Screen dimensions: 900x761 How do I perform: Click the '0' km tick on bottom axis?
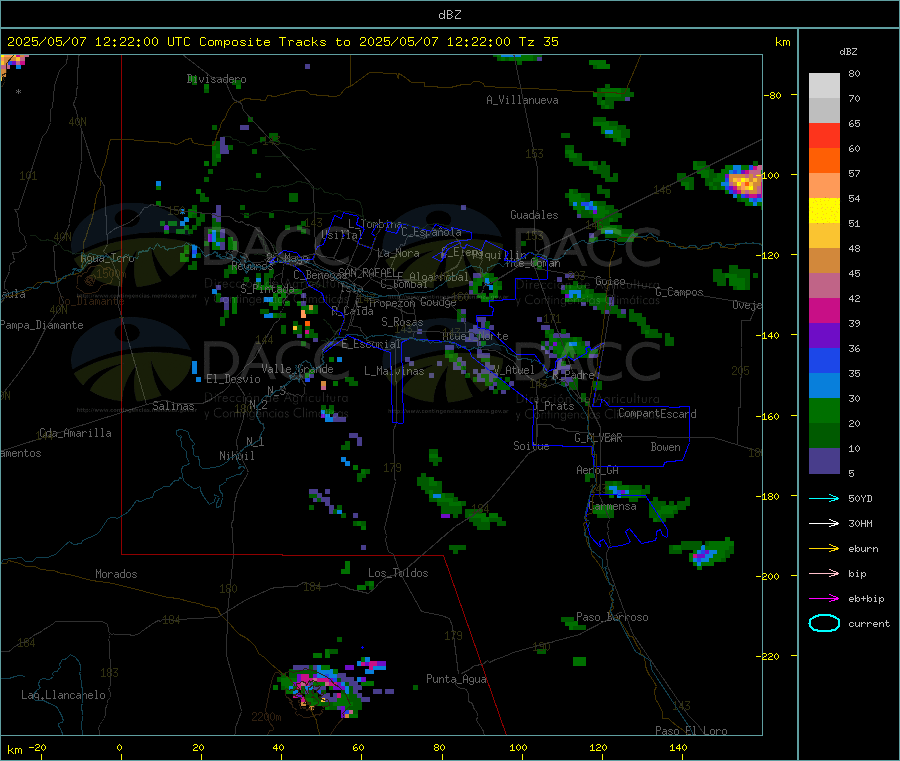coord(119,747)
